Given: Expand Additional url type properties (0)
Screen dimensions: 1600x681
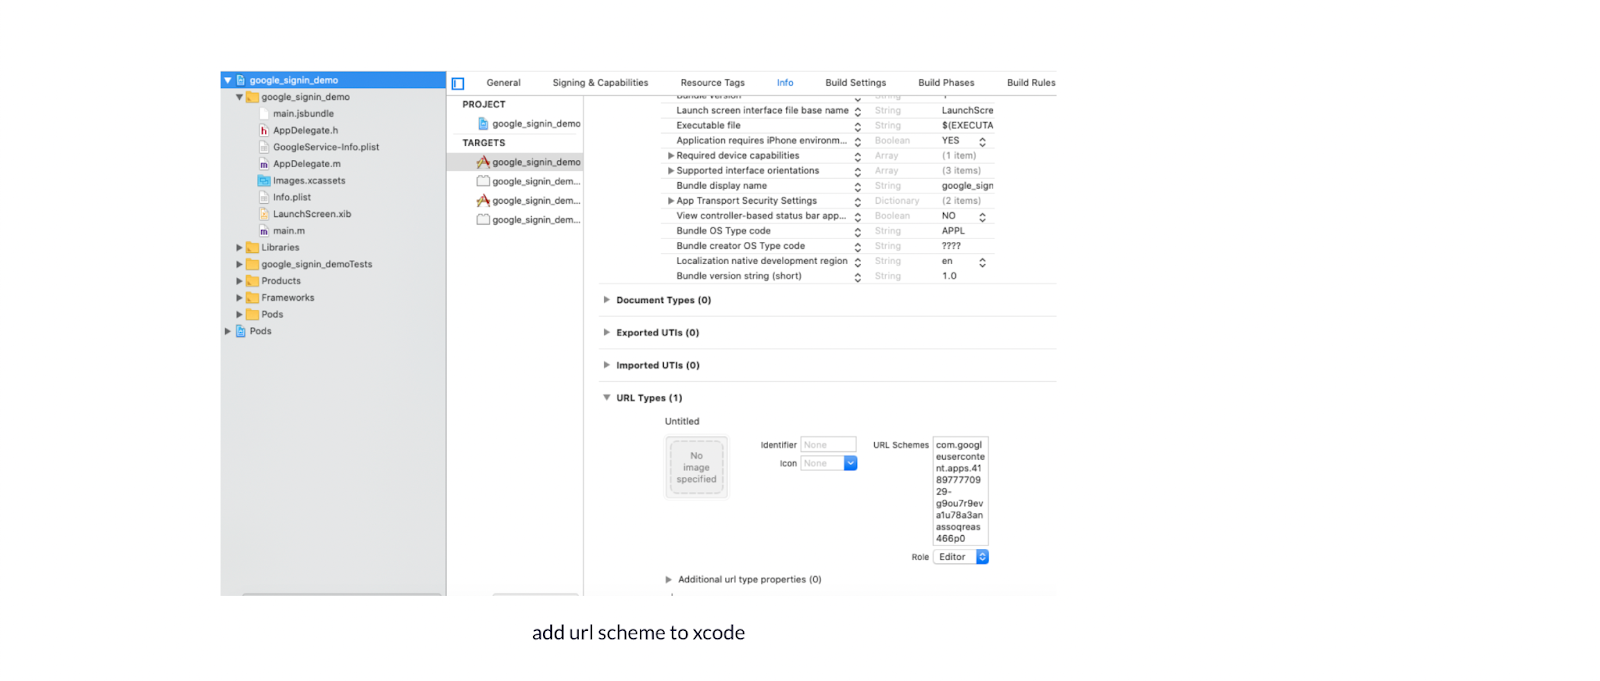Looking at the screenshot, I should [x=669, y=580].
